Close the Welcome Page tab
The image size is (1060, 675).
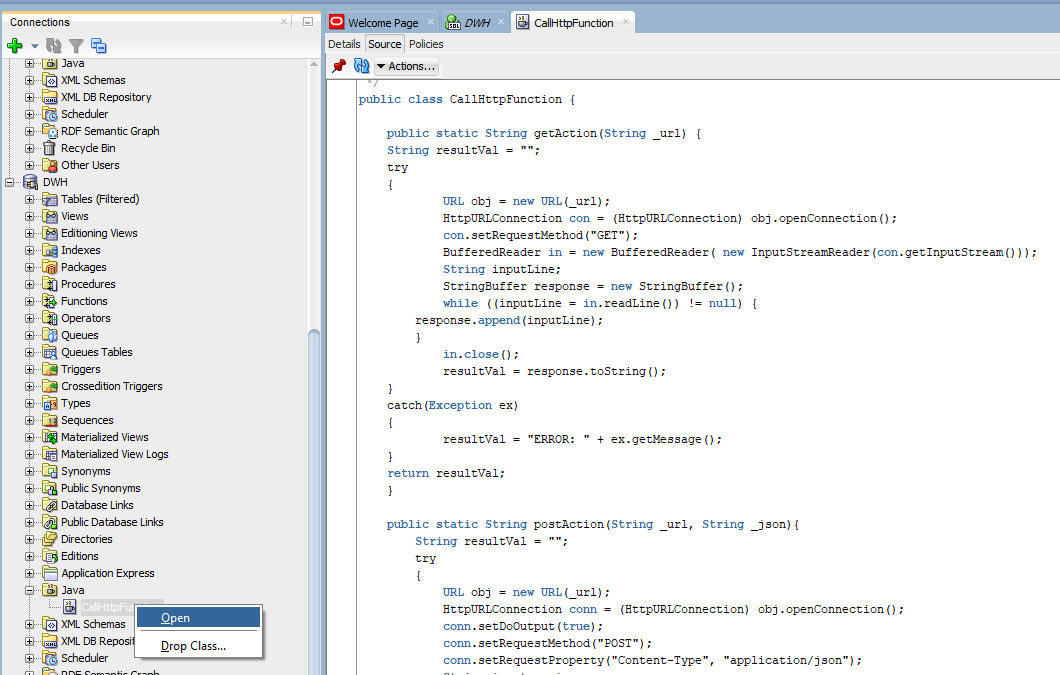click(x=431, y=22)
